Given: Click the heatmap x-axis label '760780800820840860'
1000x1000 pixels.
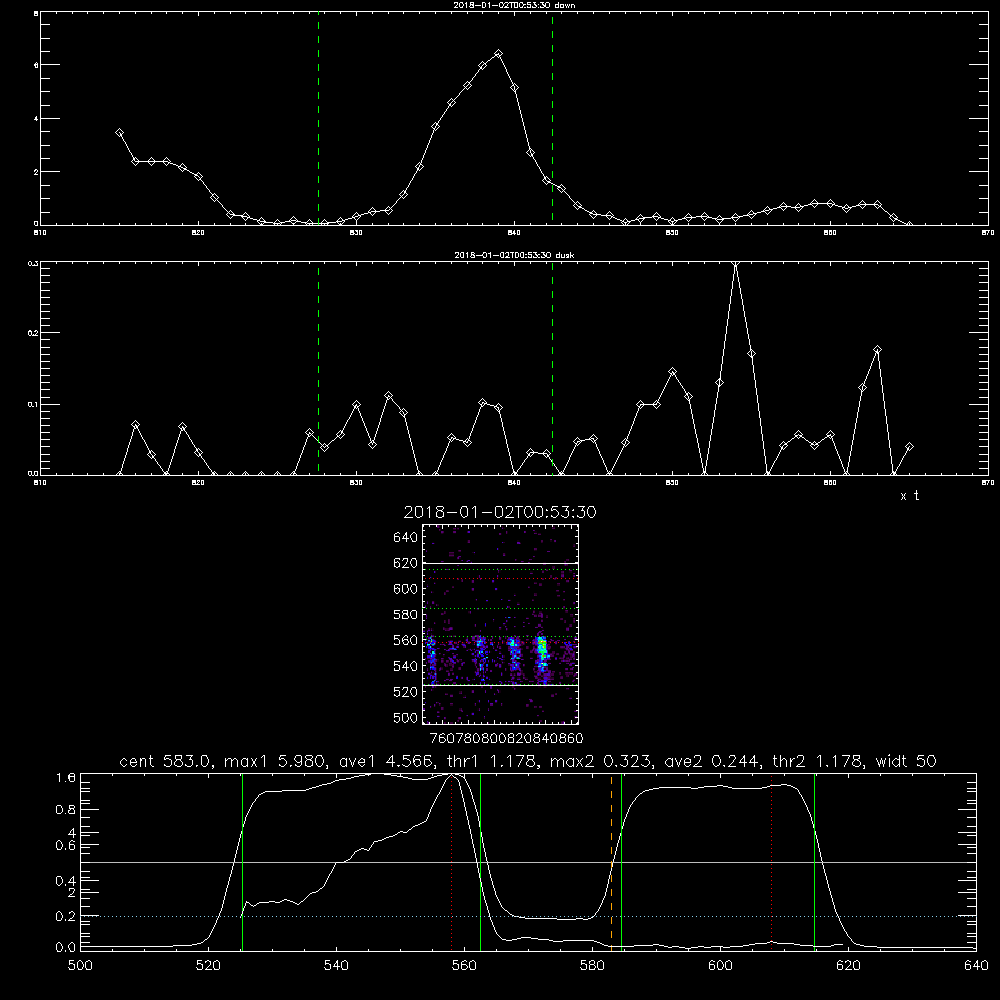Looking at the screenshot, I should [506, 738].
